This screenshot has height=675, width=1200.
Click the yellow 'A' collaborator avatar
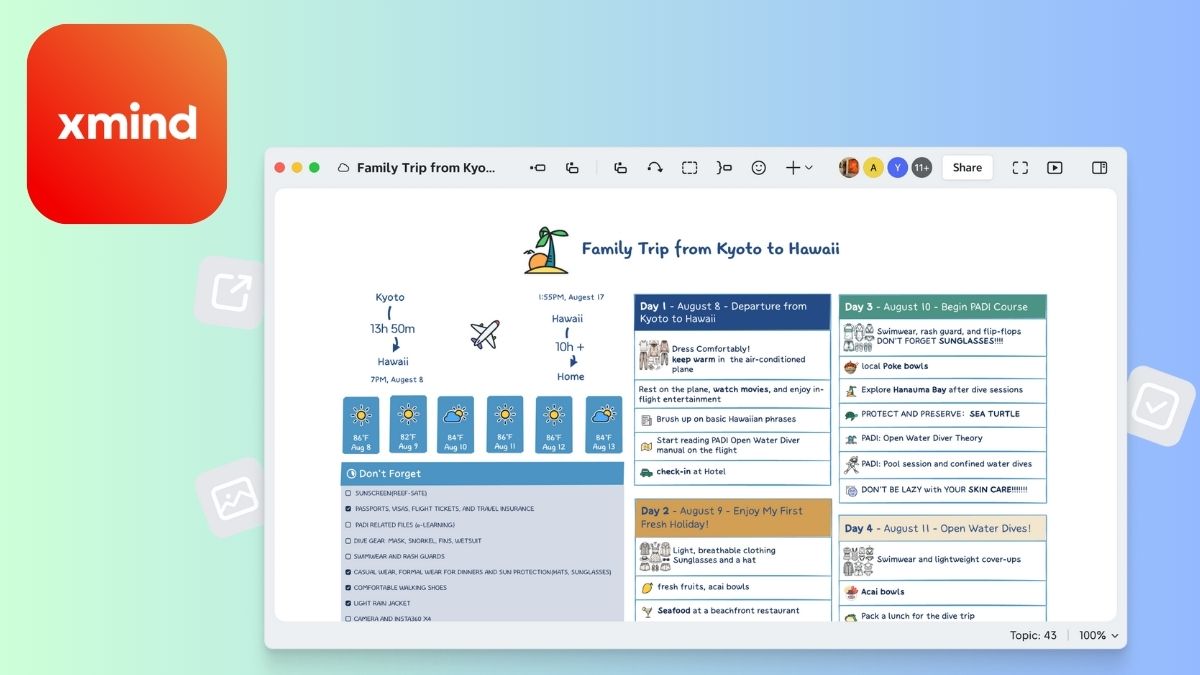pyautogui.click(x=873, y=168)
